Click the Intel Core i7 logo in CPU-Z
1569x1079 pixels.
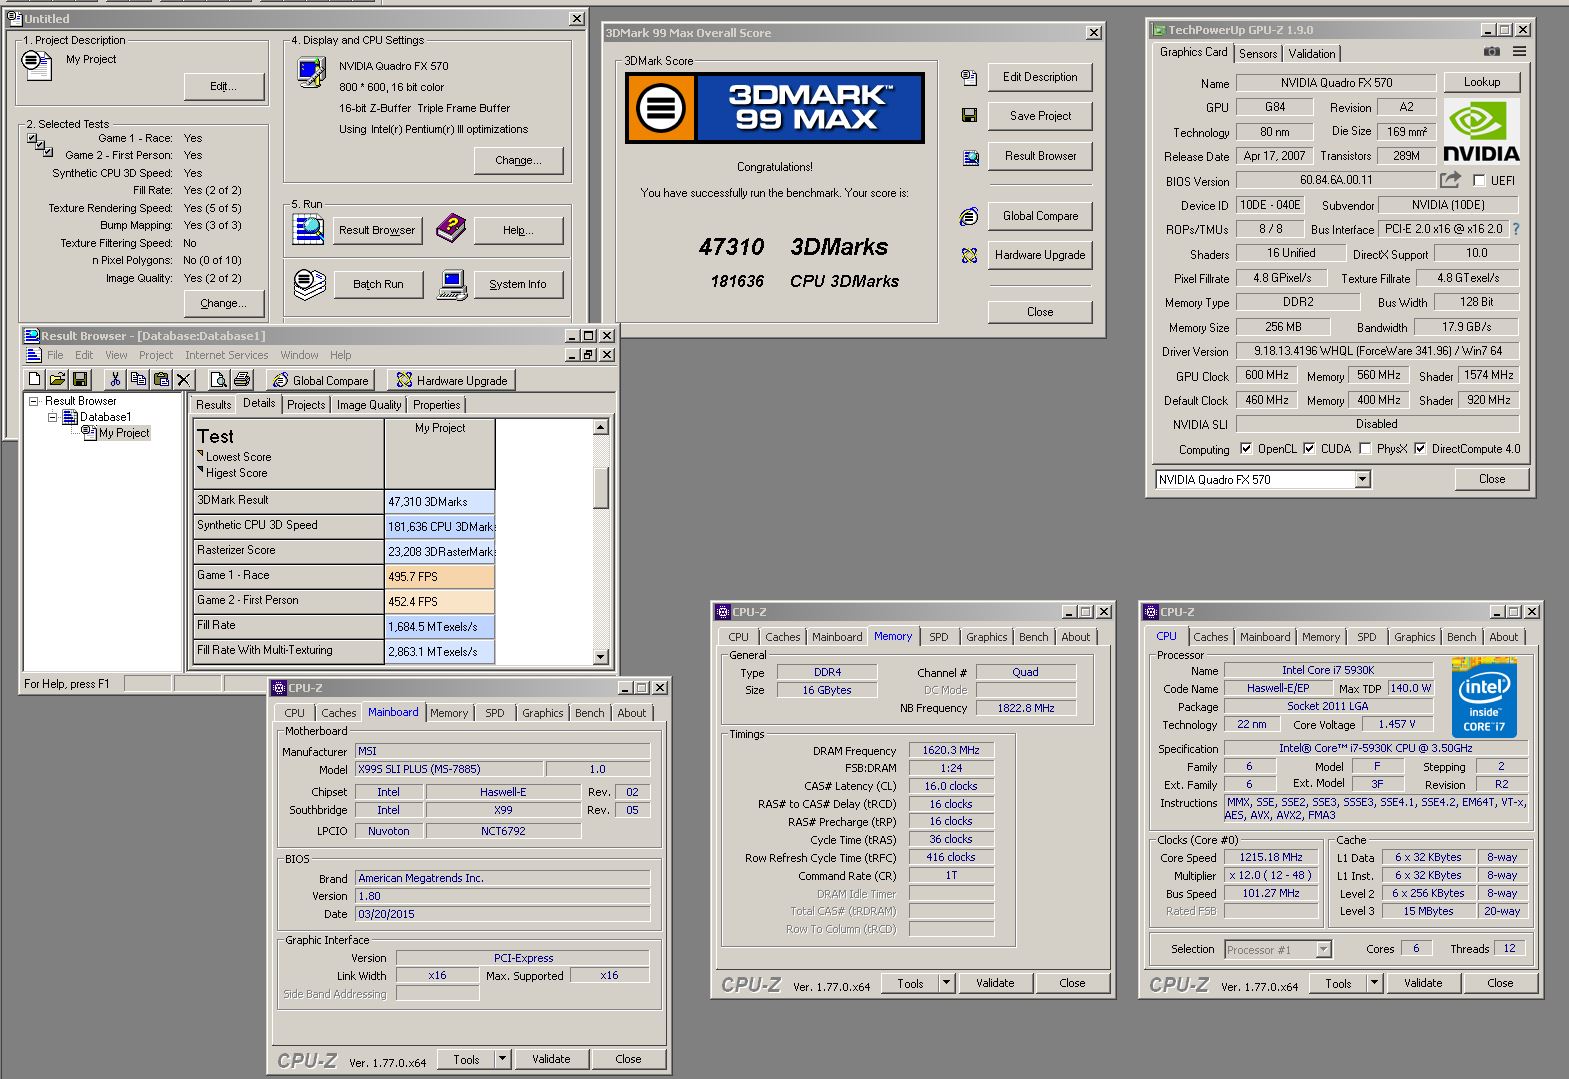[x=1484, y=698]
